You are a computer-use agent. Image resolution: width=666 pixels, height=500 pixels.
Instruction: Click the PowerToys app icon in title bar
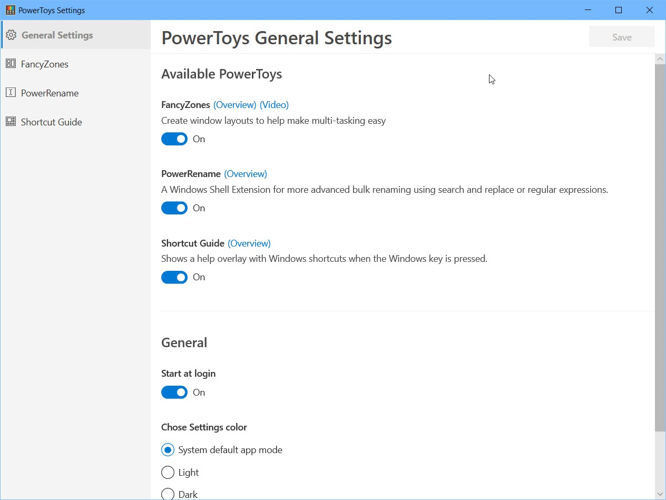pyautogui.click(x=10, y=10)
